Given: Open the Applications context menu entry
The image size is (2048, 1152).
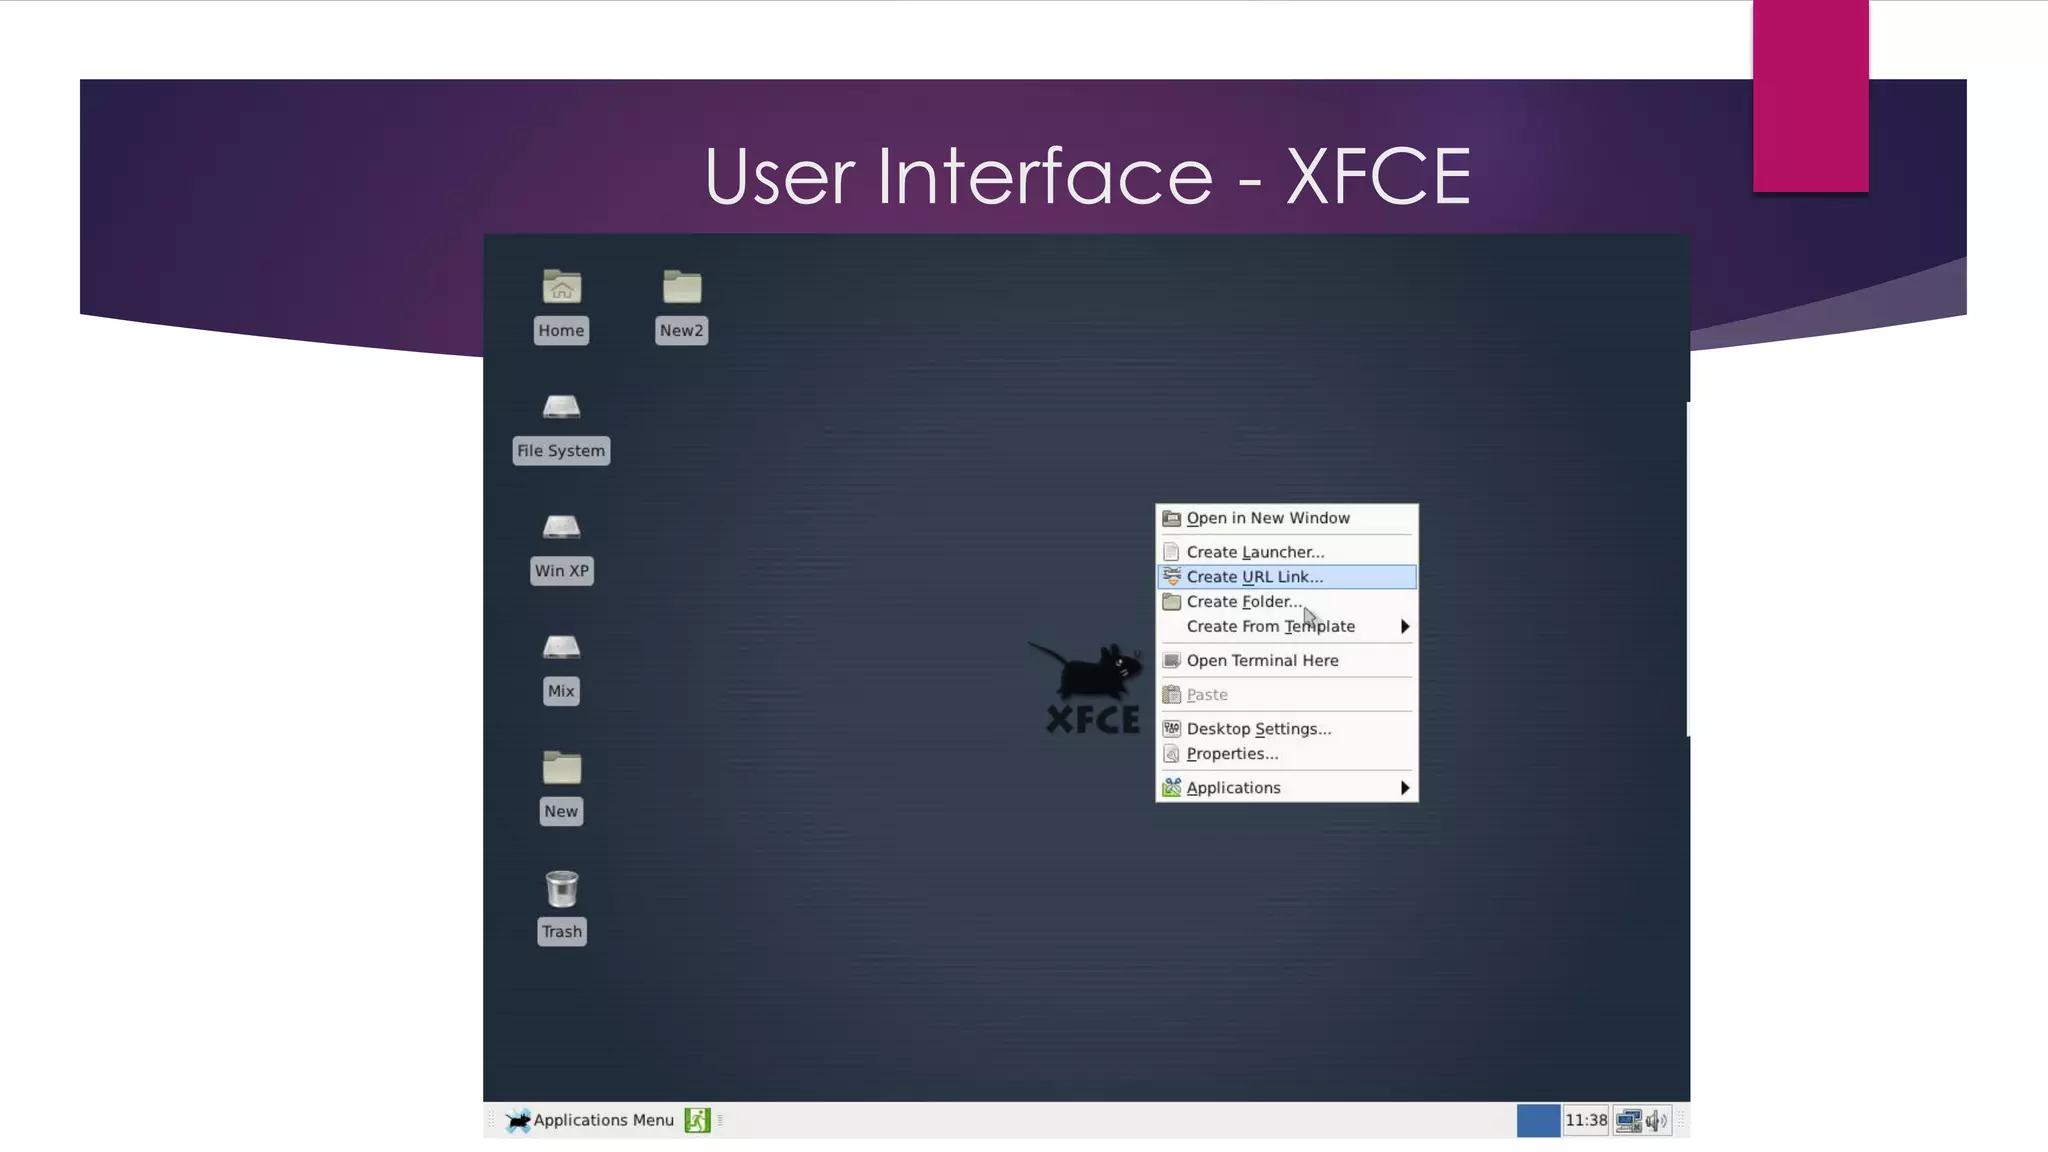Looking at the screenshot, I should pyautogui.click(x=1287, y=787).
